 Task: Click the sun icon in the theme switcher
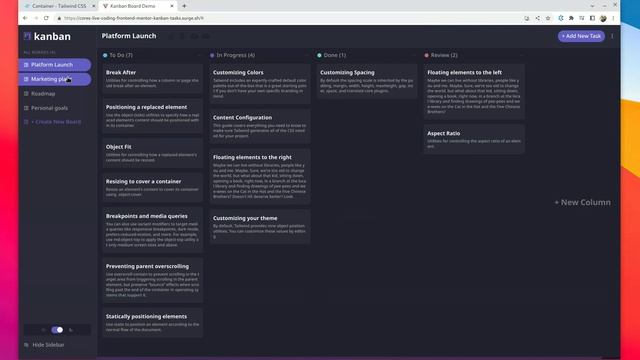(44, 330)
